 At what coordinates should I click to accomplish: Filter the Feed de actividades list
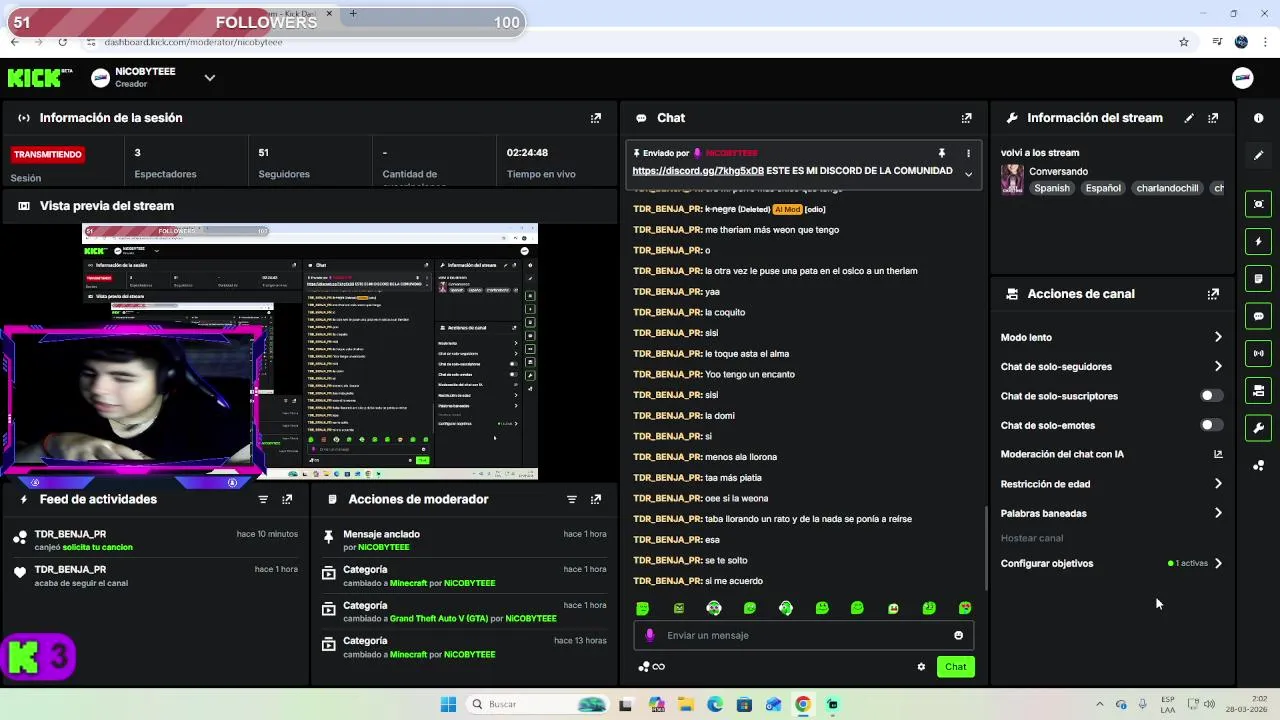point(263,499)
